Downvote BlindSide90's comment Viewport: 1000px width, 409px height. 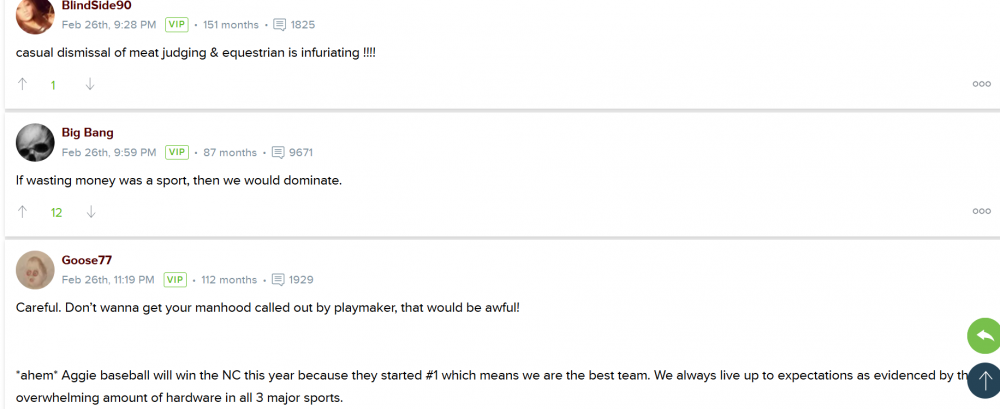pos(90,85)
